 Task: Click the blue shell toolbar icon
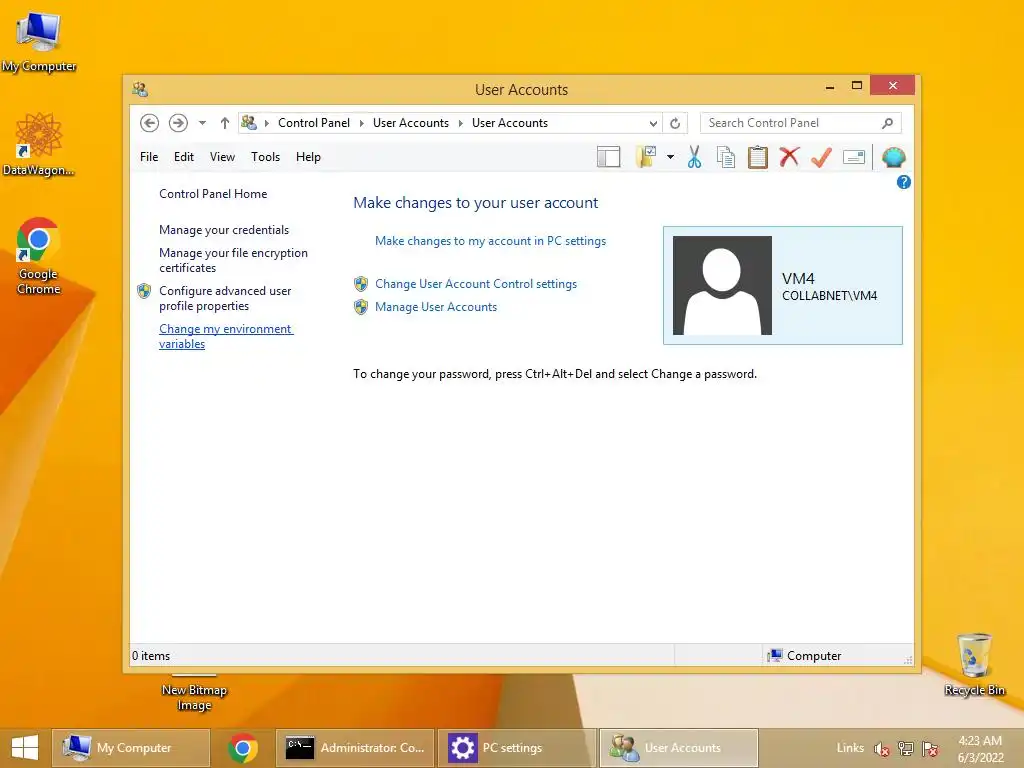(x=893, y=157)
